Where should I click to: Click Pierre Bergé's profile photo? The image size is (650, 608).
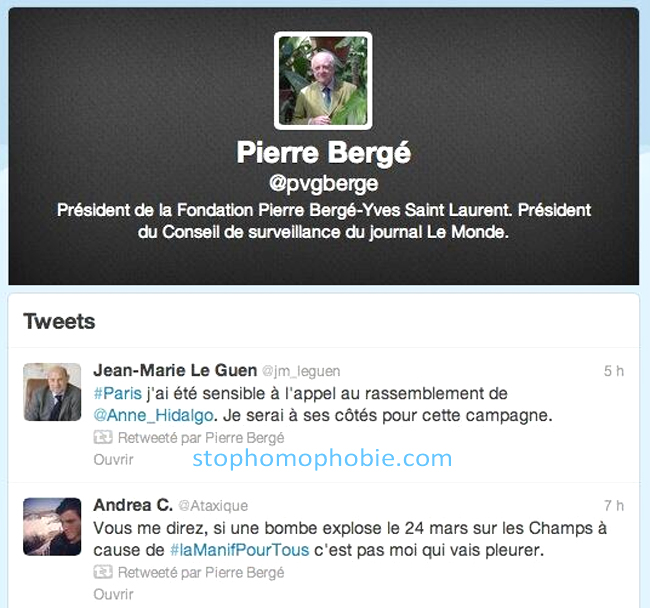tap(323, 80)
